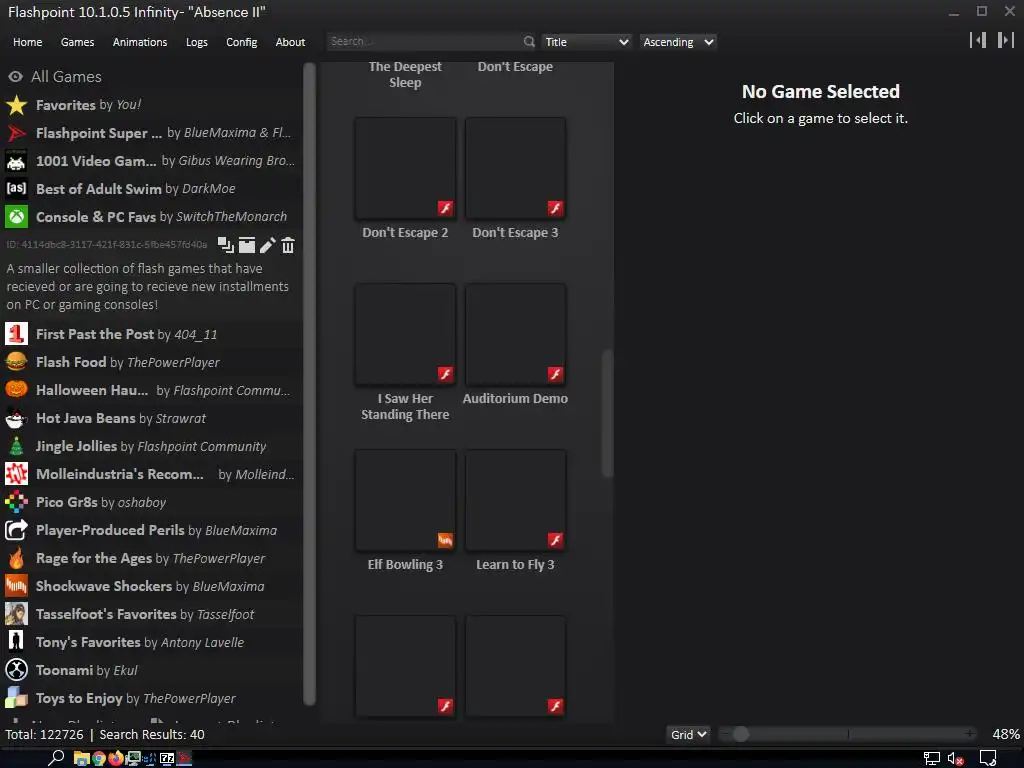The width and height of the screenshot is (1024, 768).
Task: Open Firefox from the taskbar
Action: 116,758
